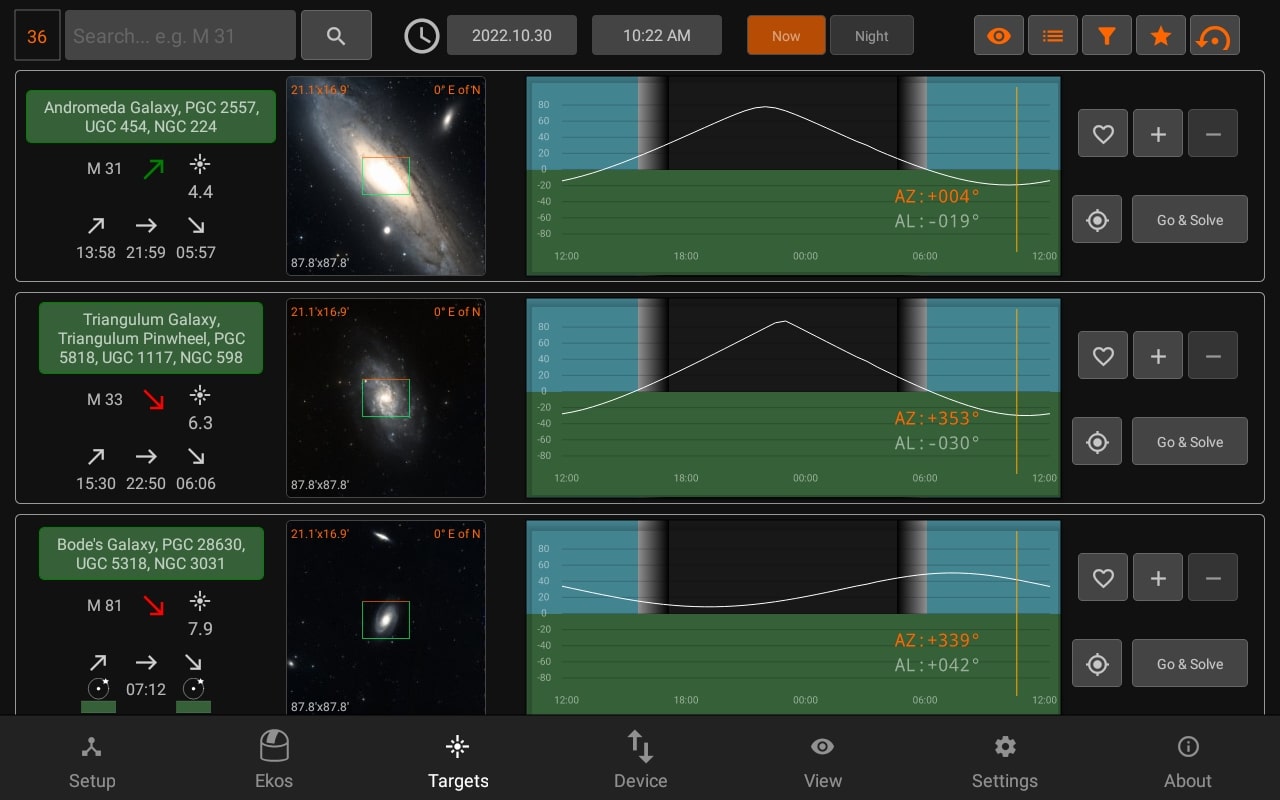Click minus button in Triangulum row

pos(1213,355)
